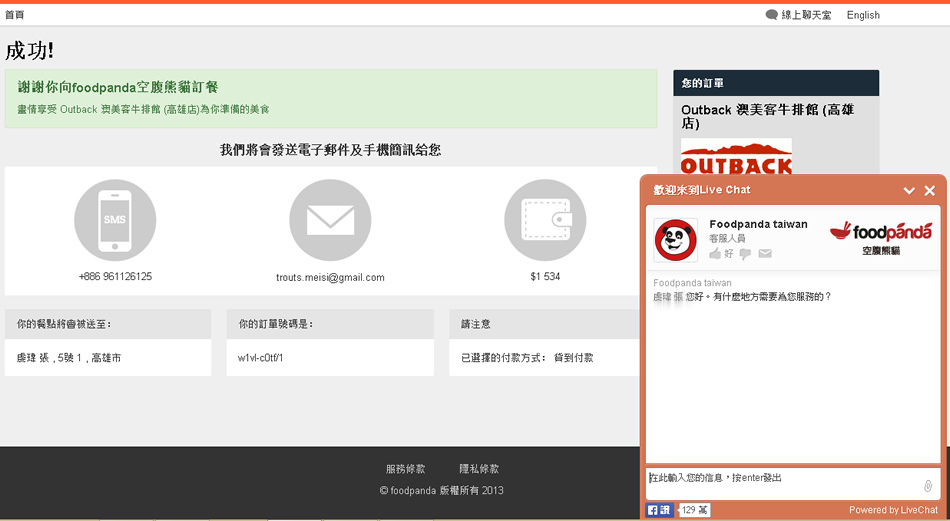This screenshot has width=950, height=521.
Task: Click the foodpanda logo in chat header
Action: 881,237
